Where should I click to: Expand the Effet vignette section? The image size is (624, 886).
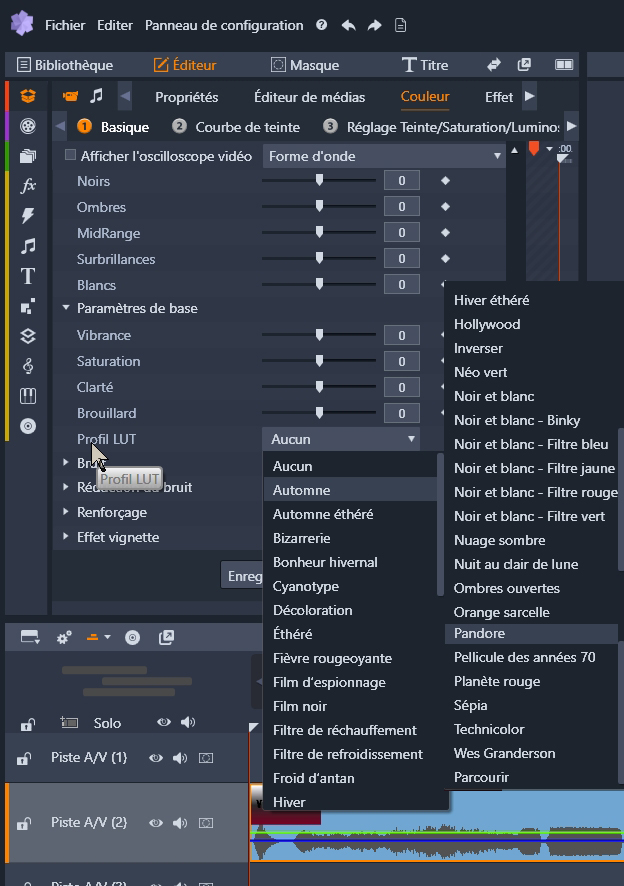[x=66, y=536]
